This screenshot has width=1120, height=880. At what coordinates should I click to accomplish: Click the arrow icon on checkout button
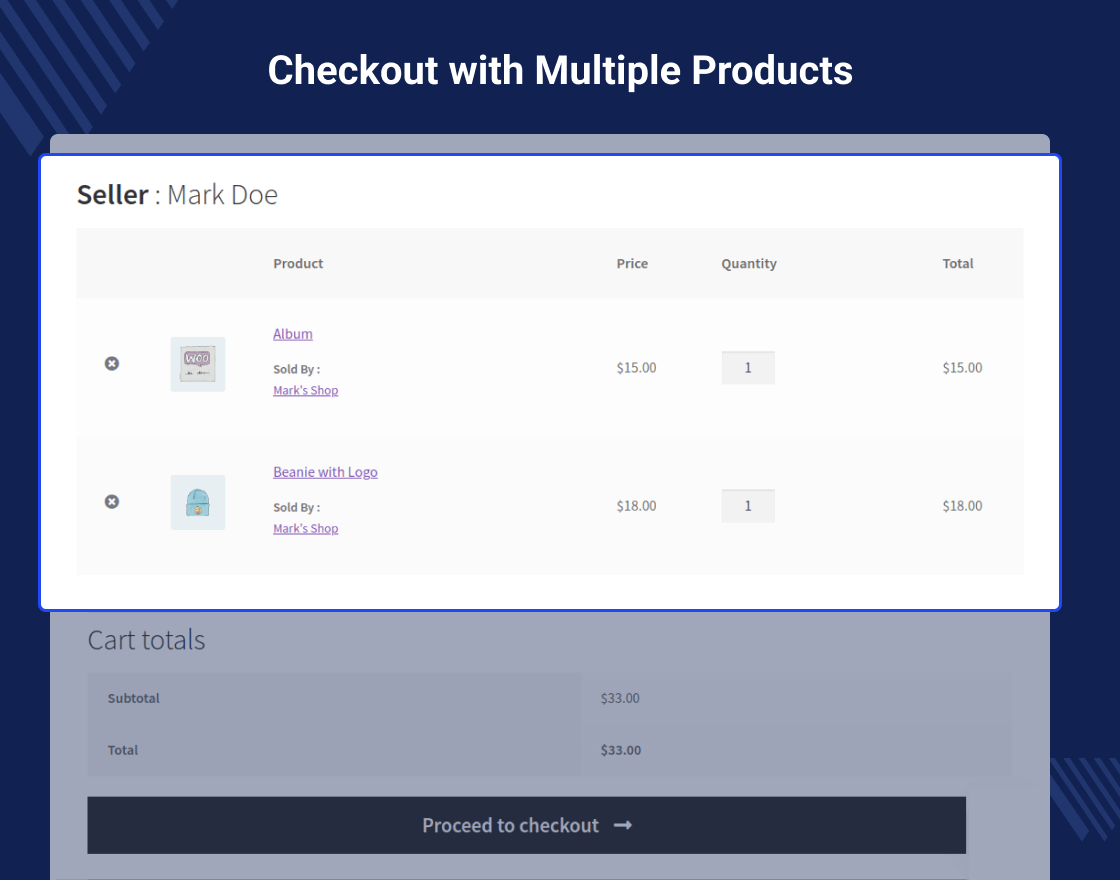click(623, 825)
